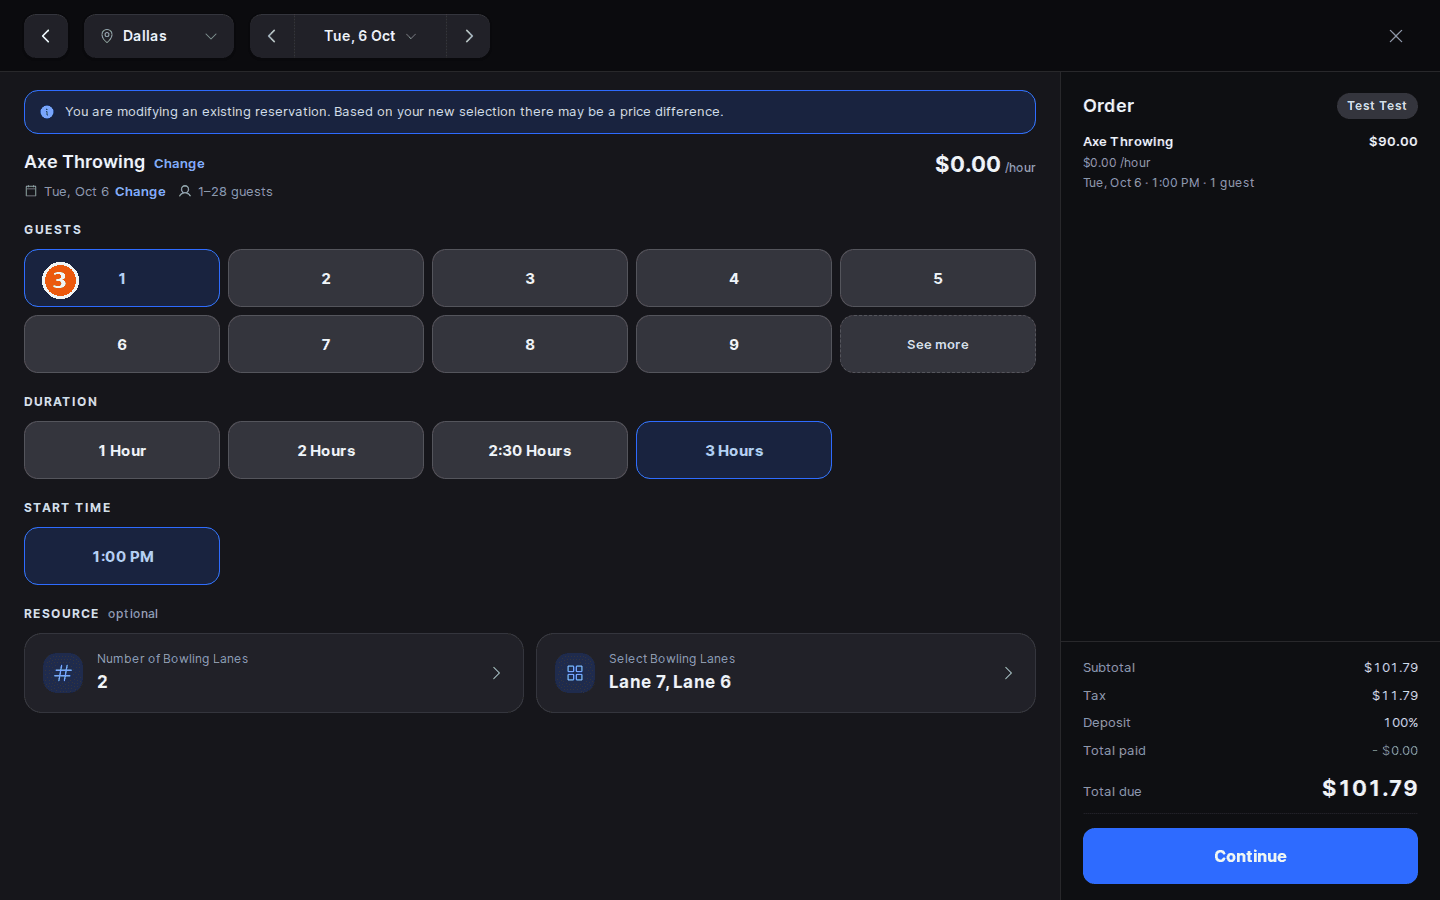Select 5 guests
Screen dimensions: 1440x900
[x=938, y=278]
